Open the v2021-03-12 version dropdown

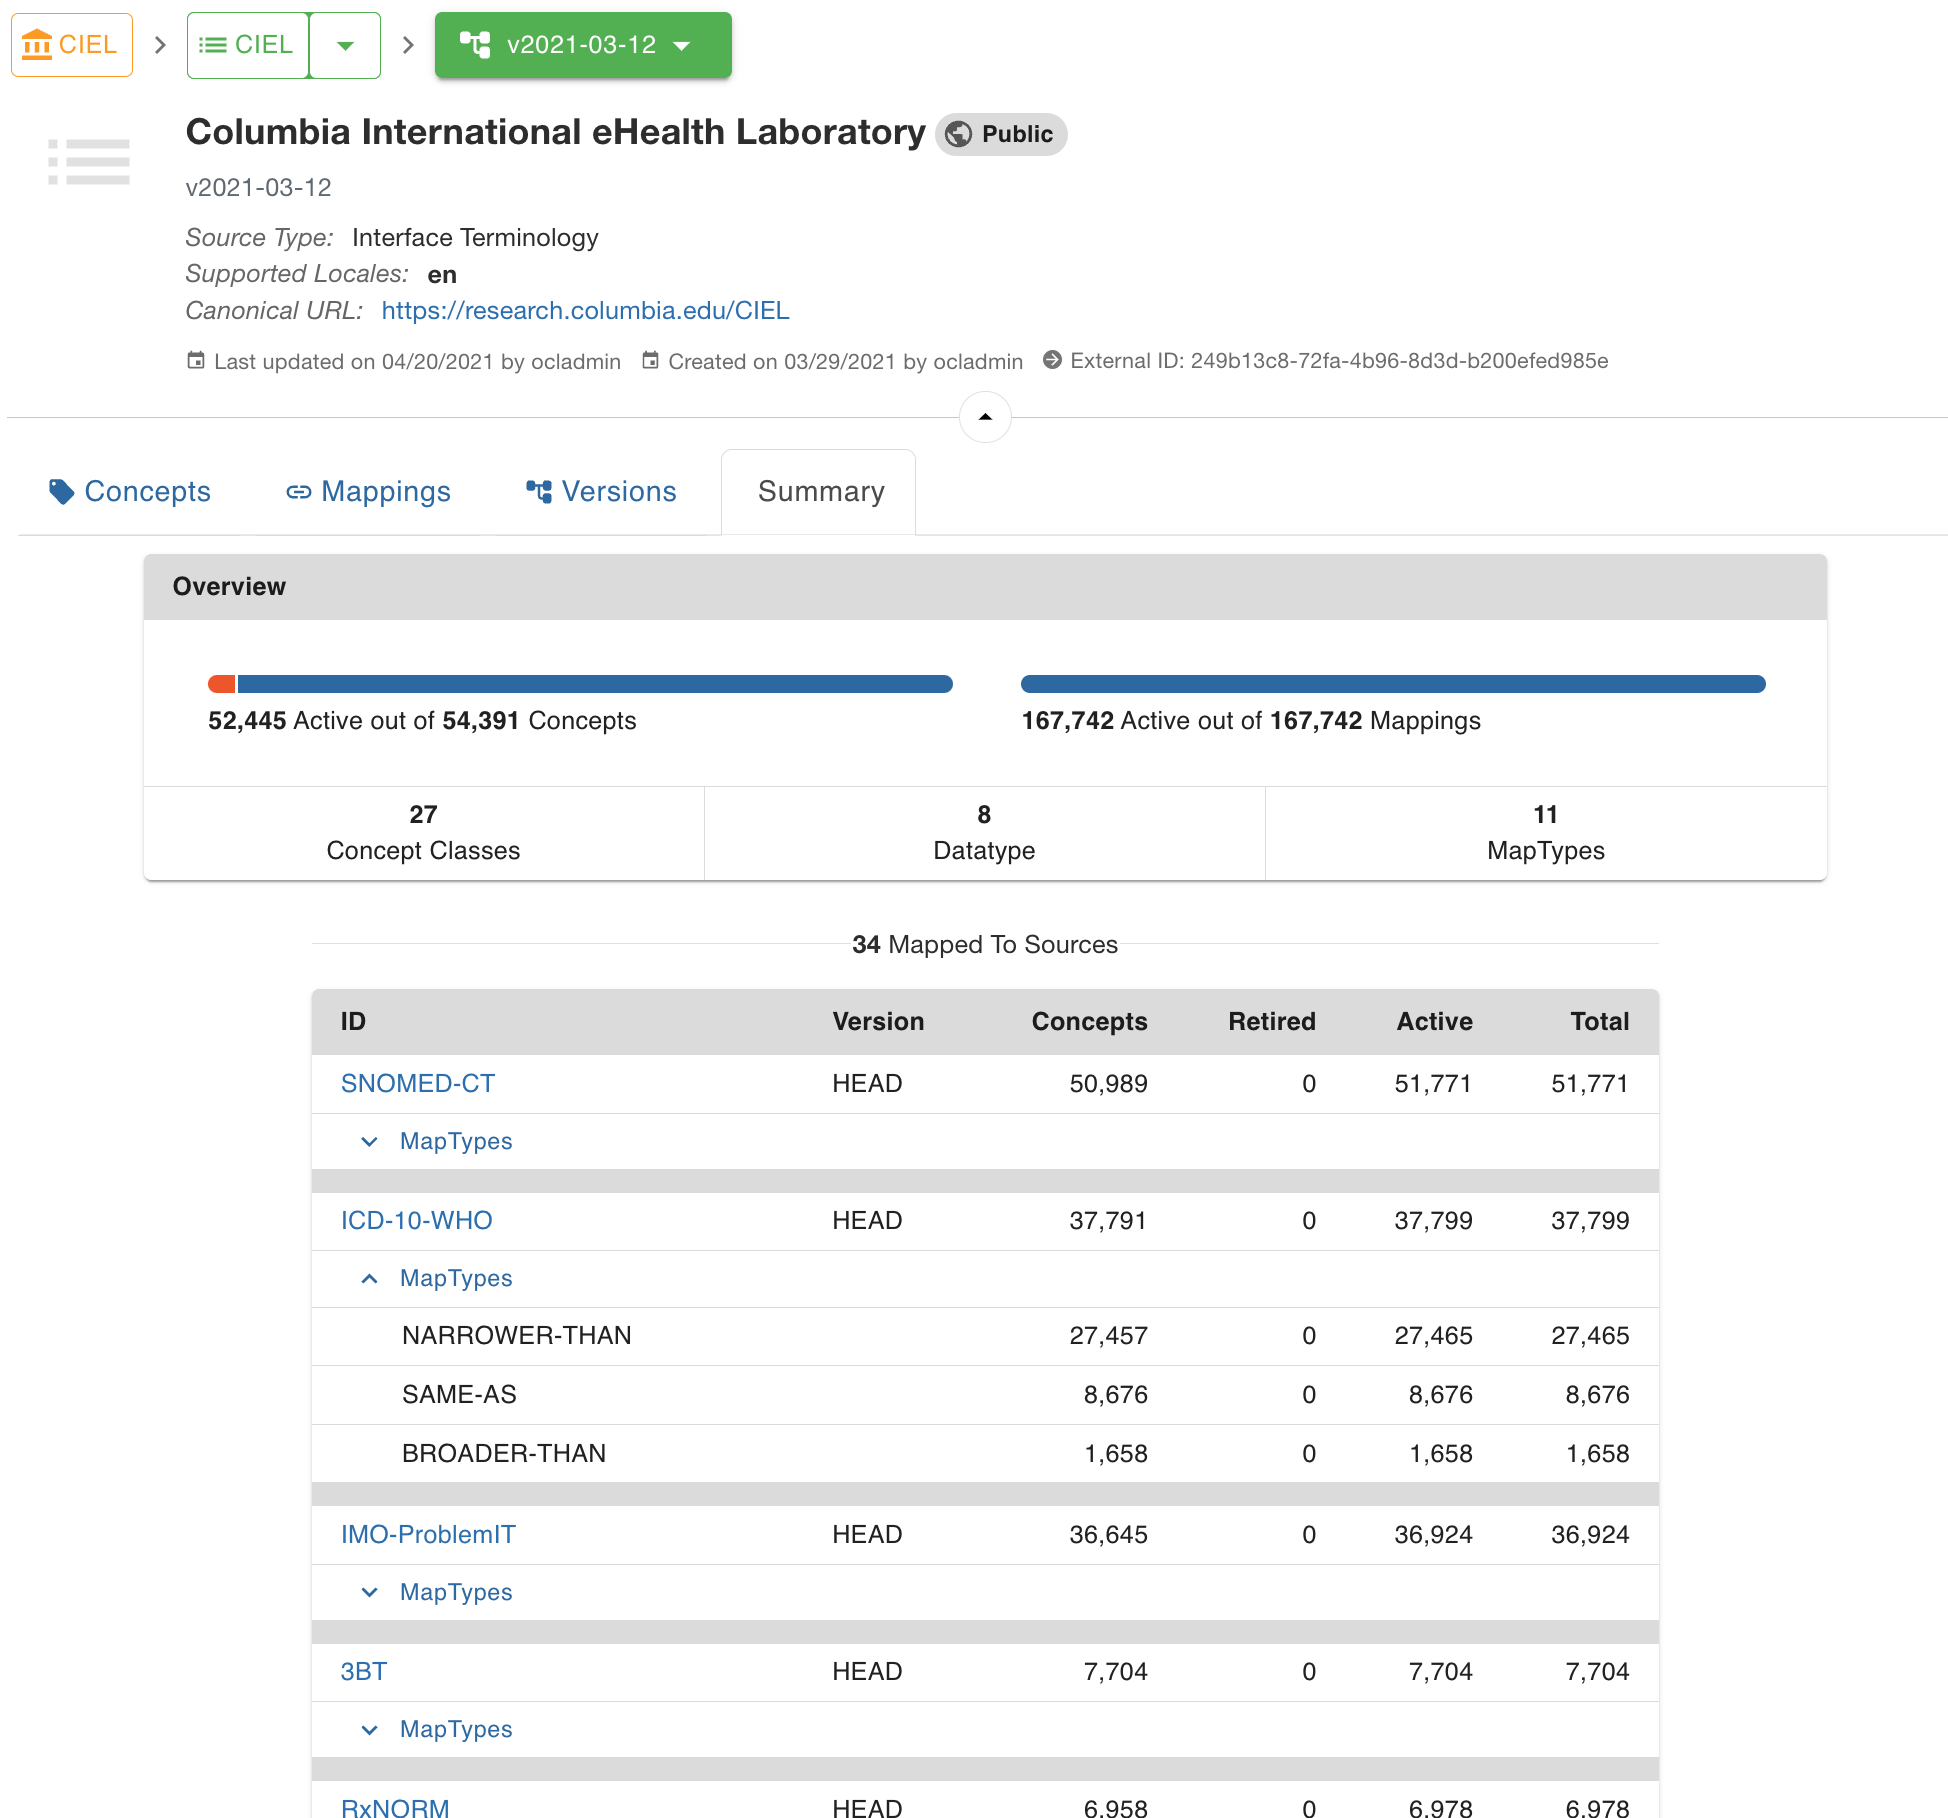tap(682, 45)
